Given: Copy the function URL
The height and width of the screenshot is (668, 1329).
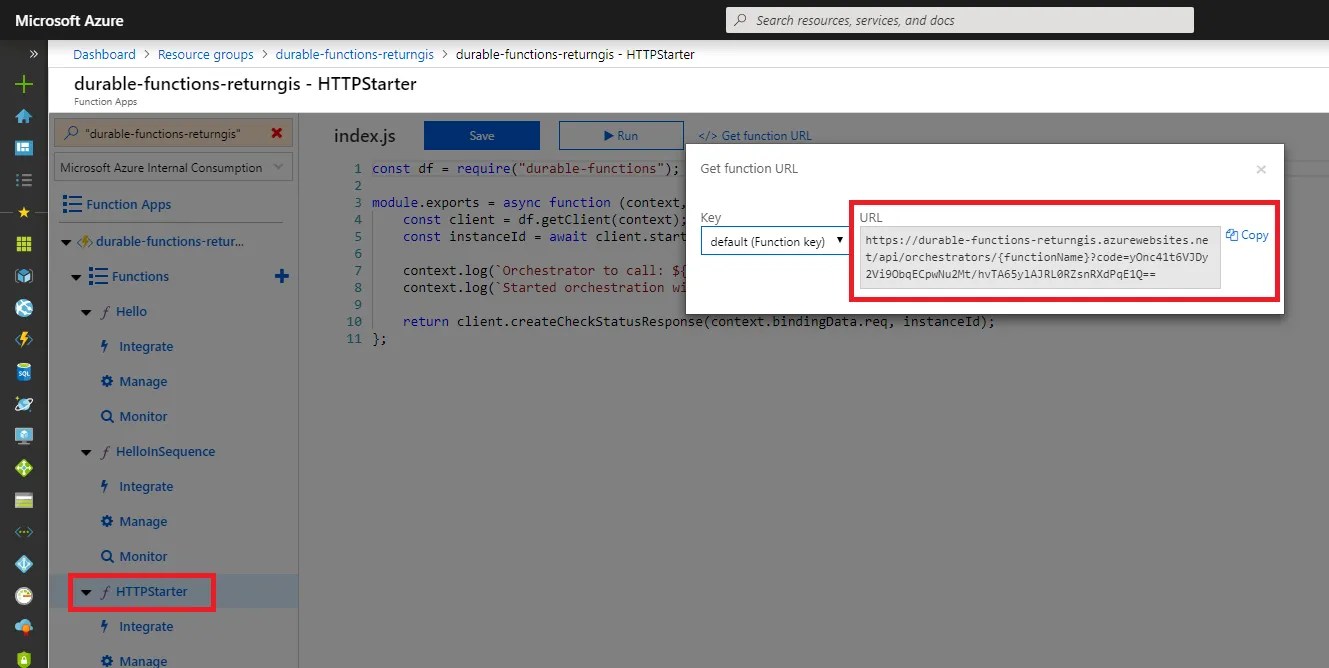Looking at the screenshot, I should [x=1247, y=235].
